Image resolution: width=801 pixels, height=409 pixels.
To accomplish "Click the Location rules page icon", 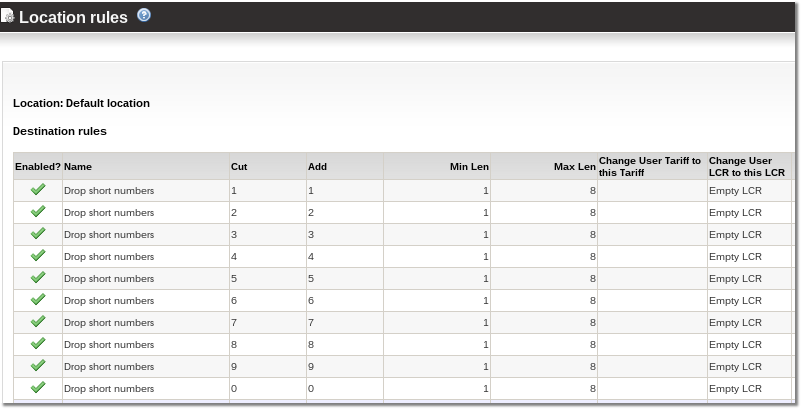I will point(8,16).
